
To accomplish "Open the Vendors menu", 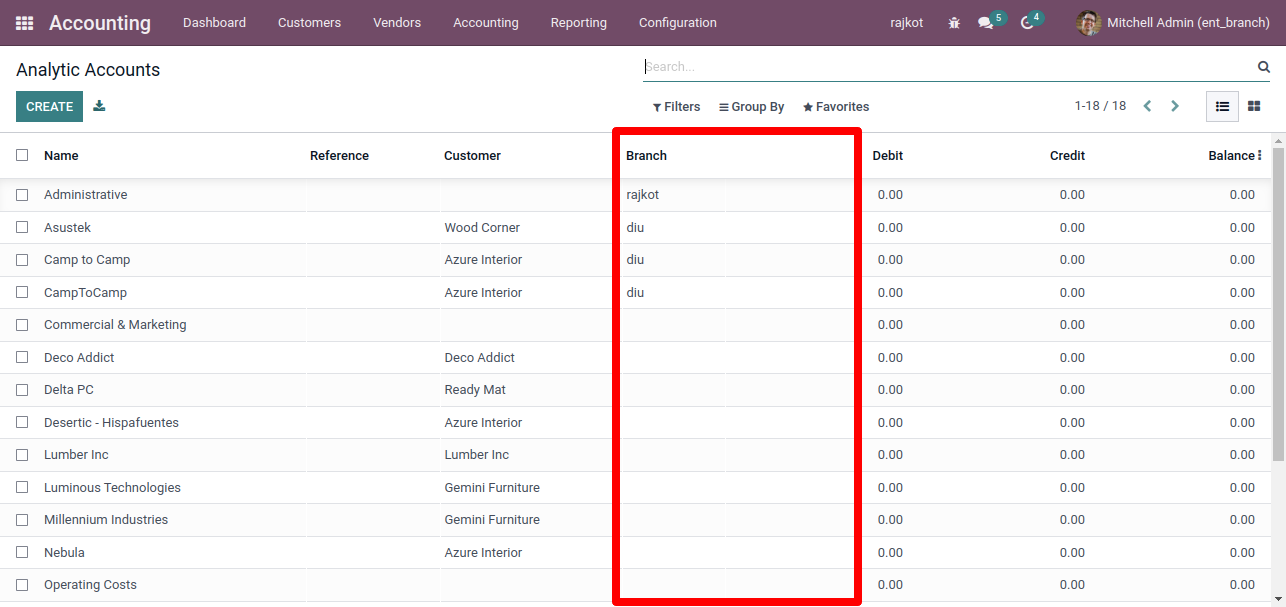I will (397, 23).
